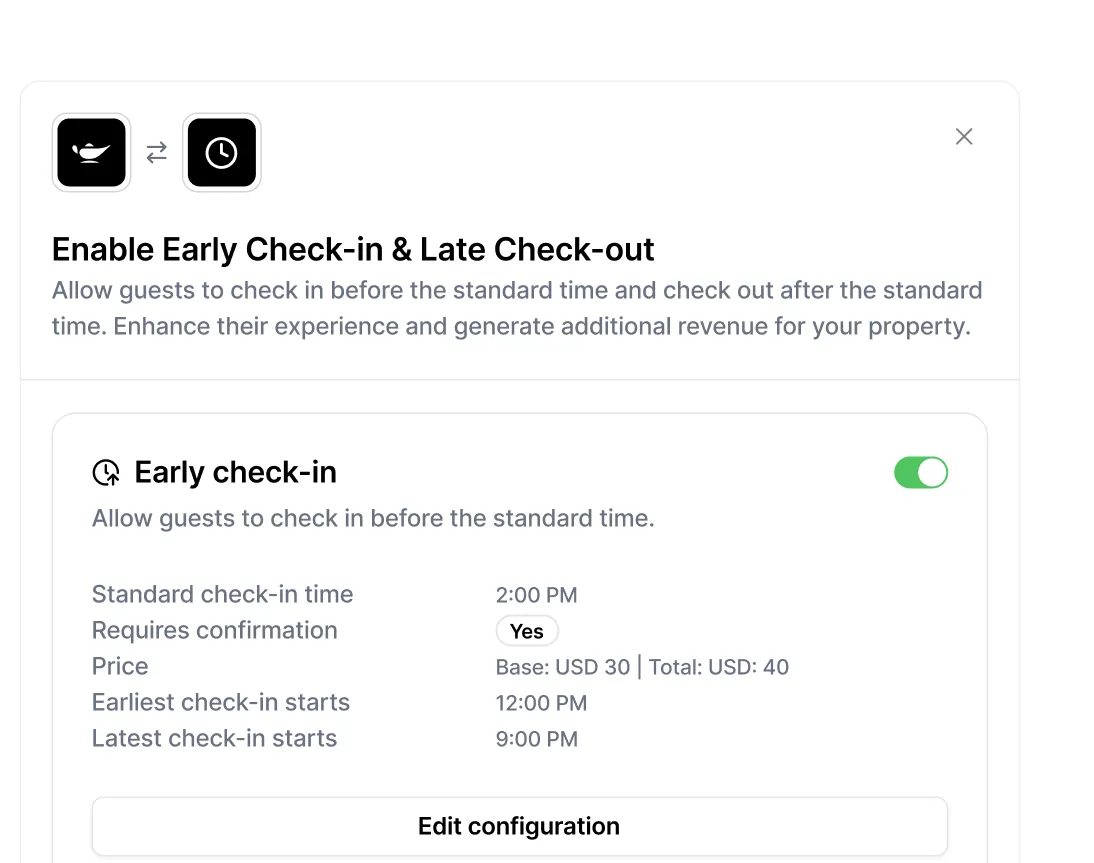Screen dimensions: 1094x863
Task: Disable the Early check-in toggle
Action: (920, 473)
